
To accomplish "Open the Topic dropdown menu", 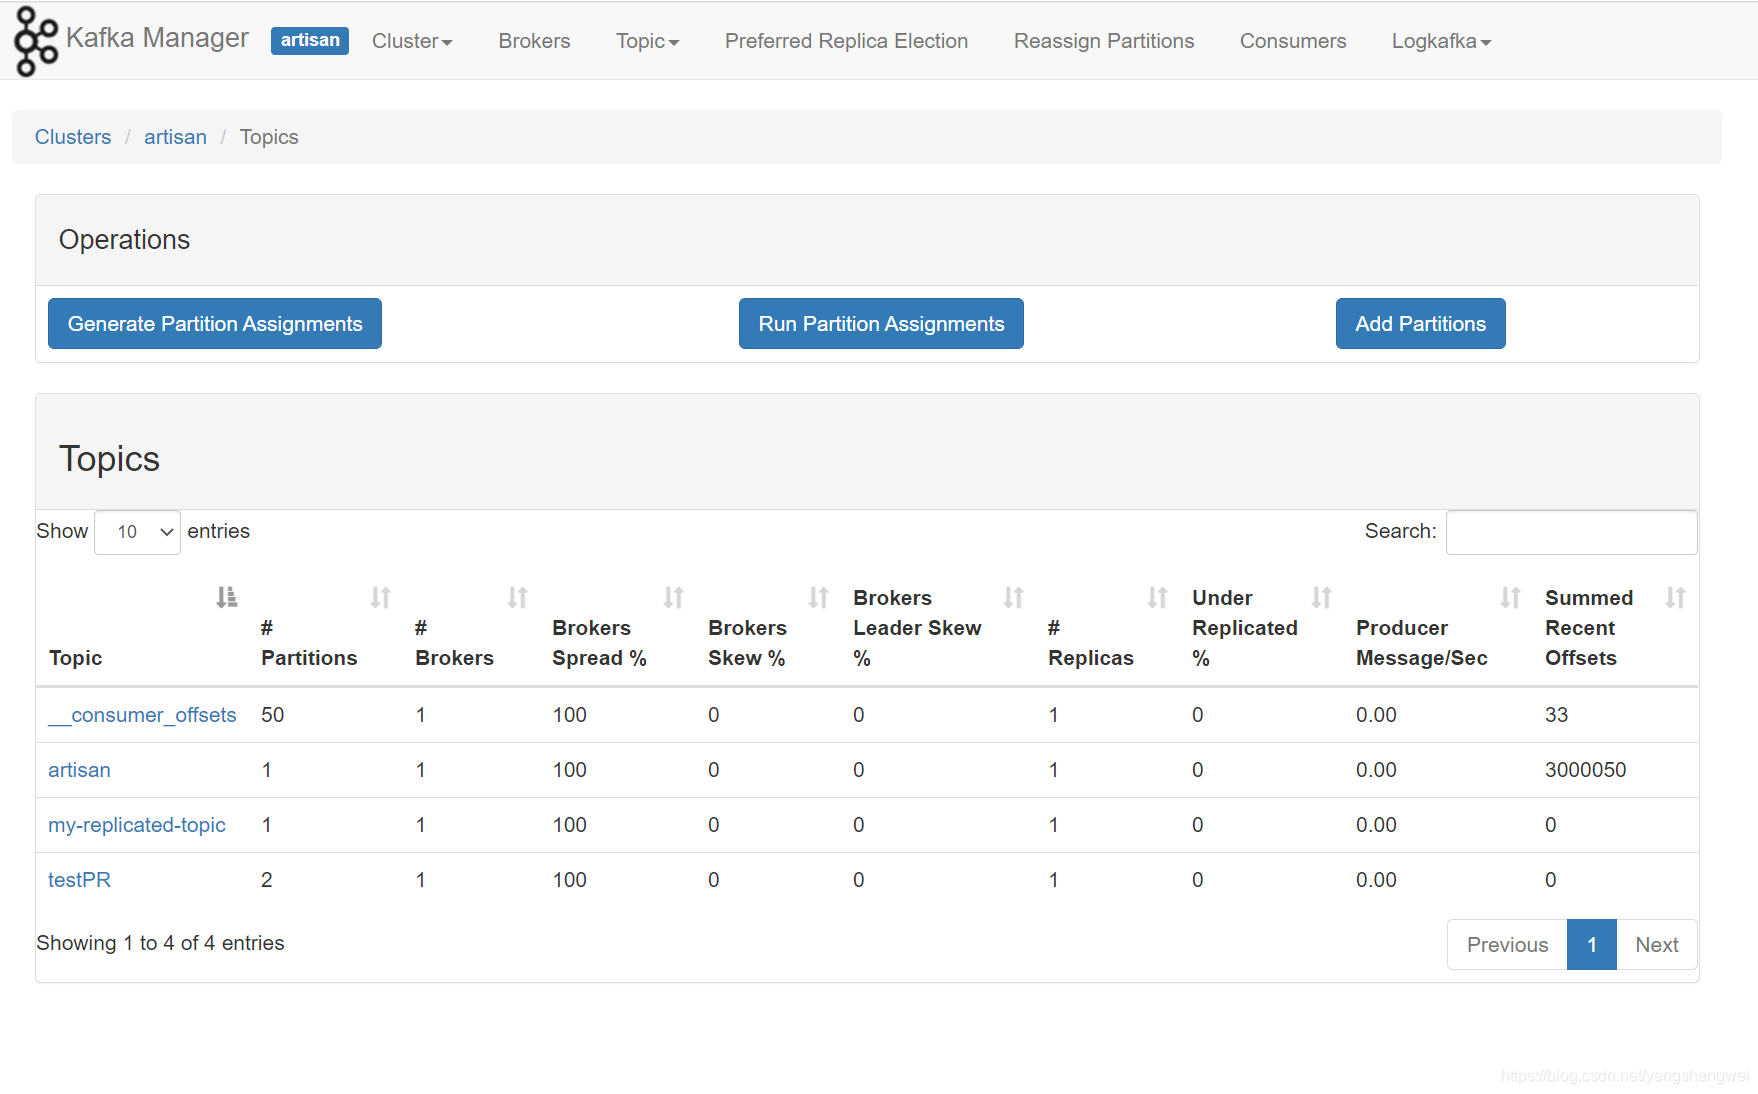I will click(647, 41).
